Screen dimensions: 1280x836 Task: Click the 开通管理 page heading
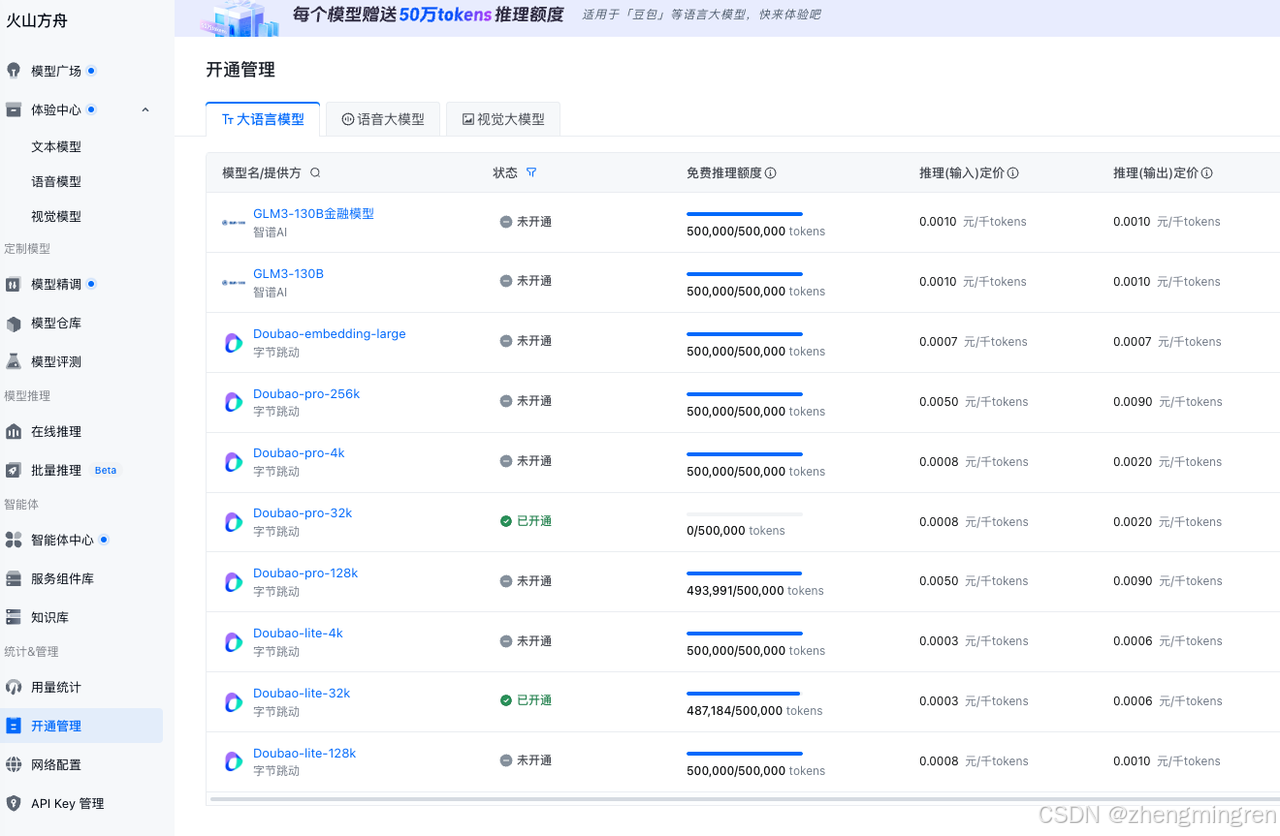[240, 69]
